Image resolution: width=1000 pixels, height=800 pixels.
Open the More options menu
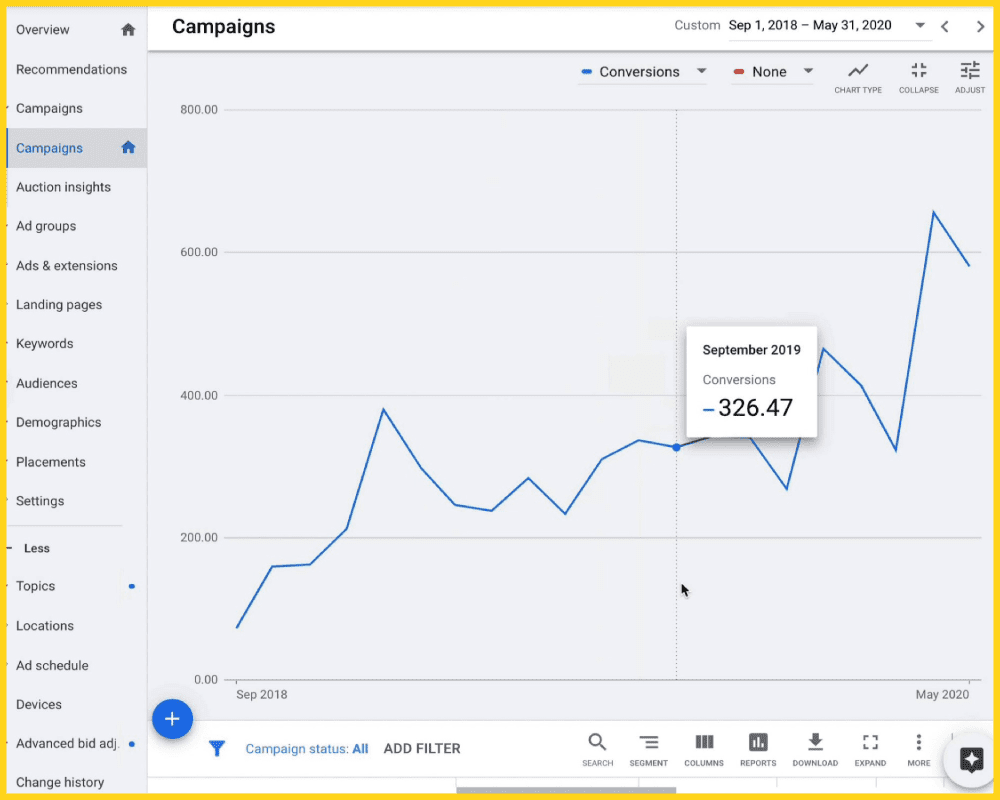918,750
